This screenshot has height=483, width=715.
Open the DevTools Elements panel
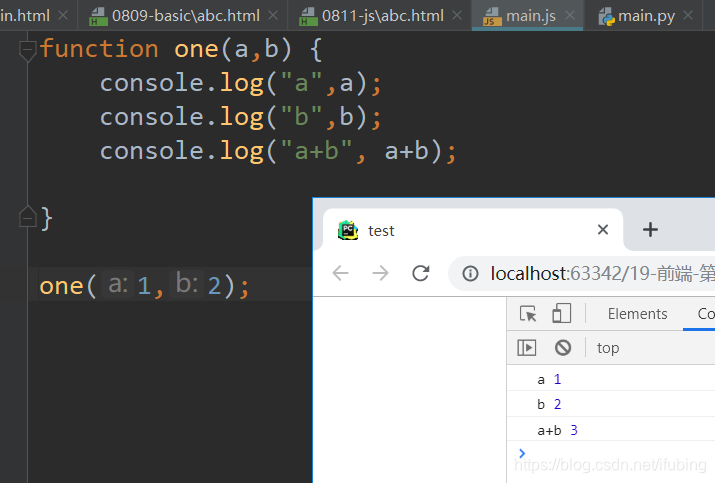pyautogui.click(x=637, y=314)
